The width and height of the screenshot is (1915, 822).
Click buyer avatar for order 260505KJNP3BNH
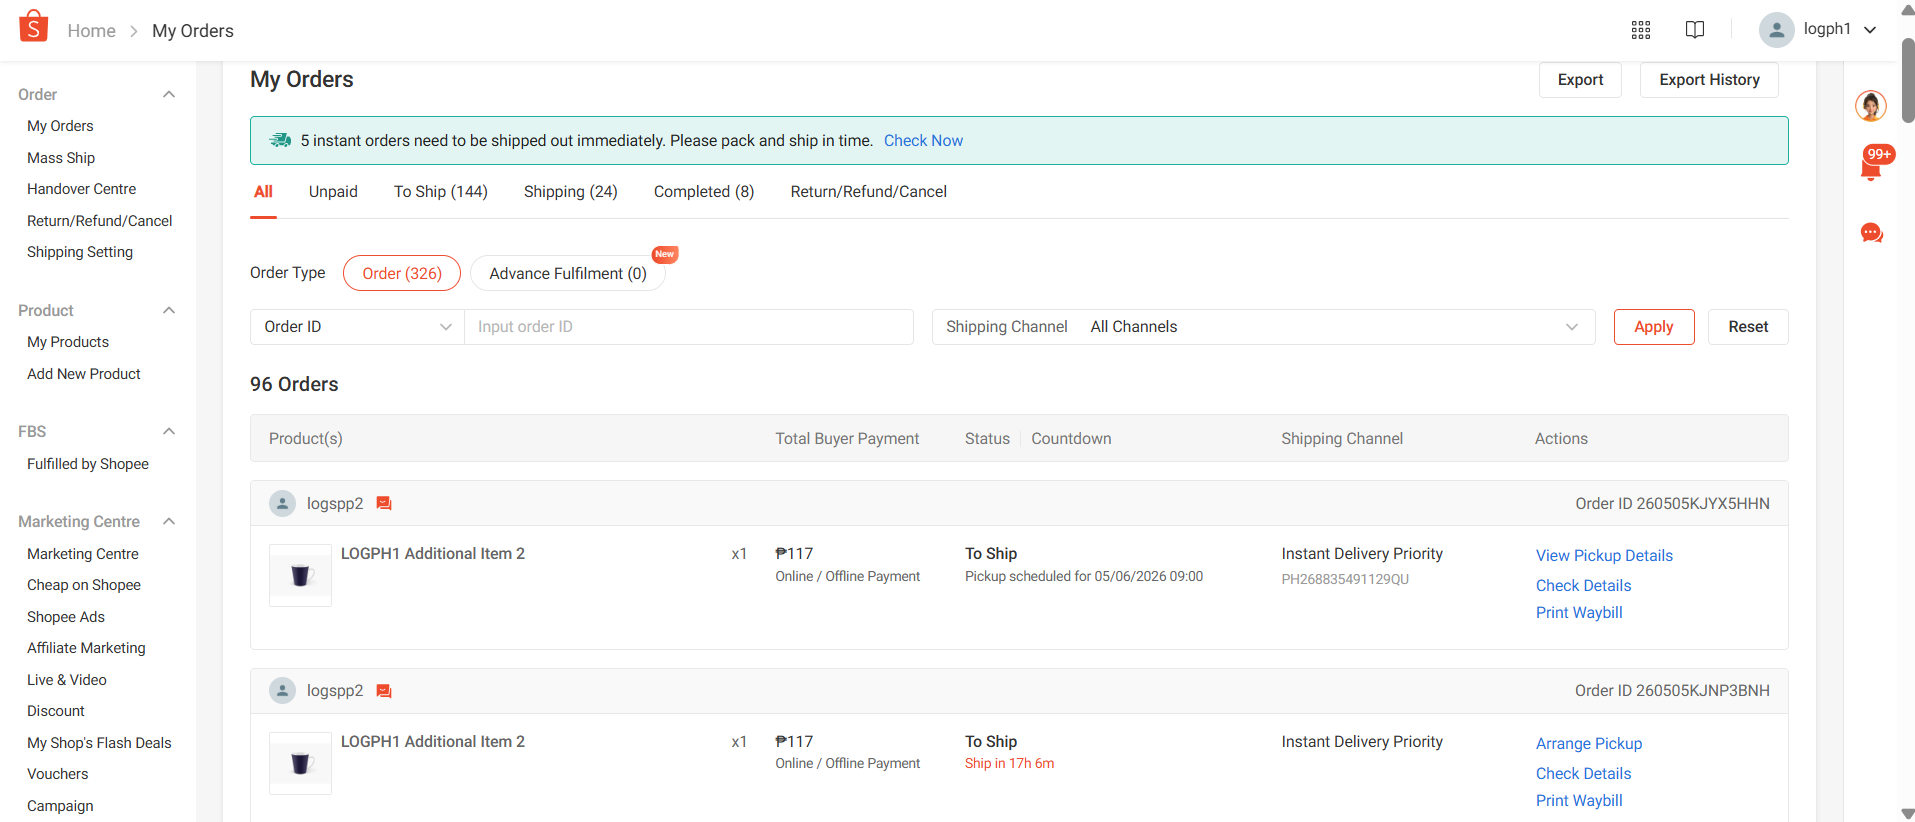[x=283, y=691]
